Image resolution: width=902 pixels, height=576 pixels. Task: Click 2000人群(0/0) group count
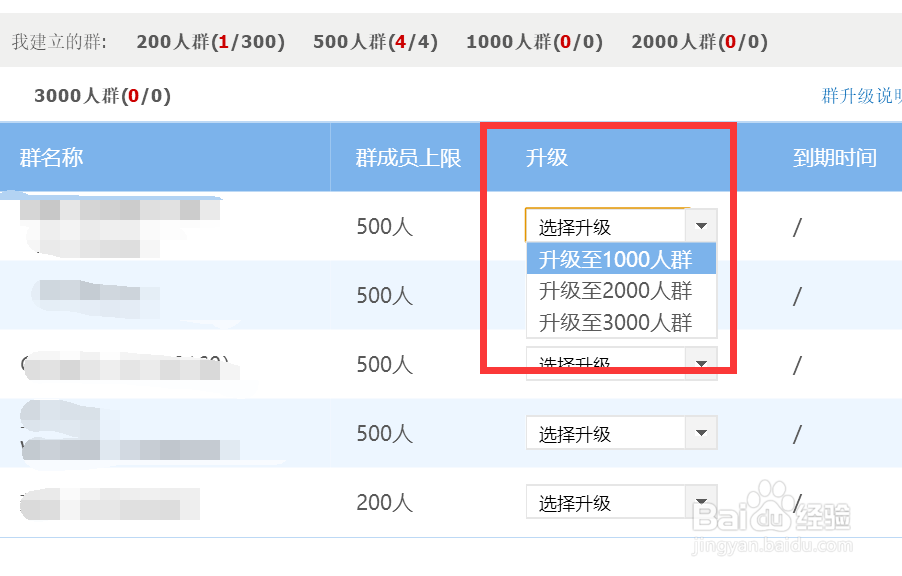point(699,42)
